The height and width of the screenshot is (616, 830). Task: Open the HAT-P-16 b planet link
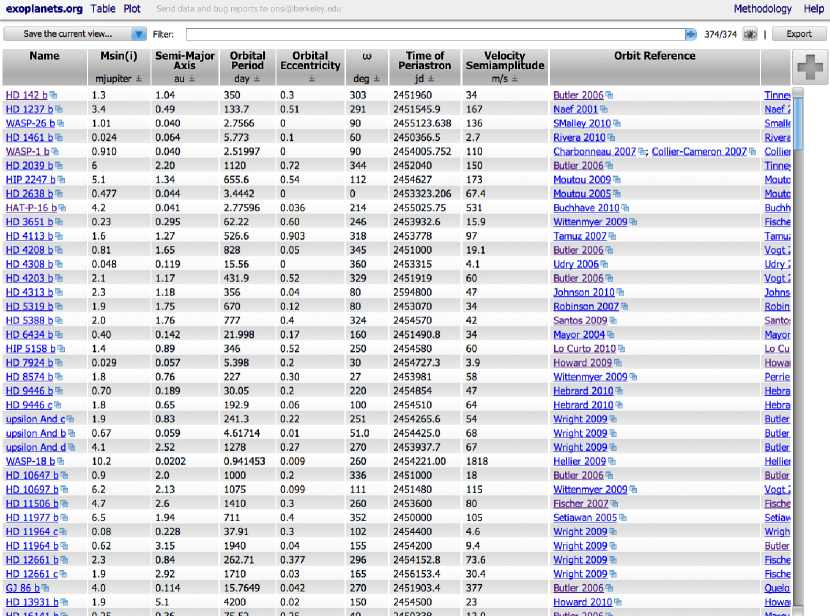29,208
